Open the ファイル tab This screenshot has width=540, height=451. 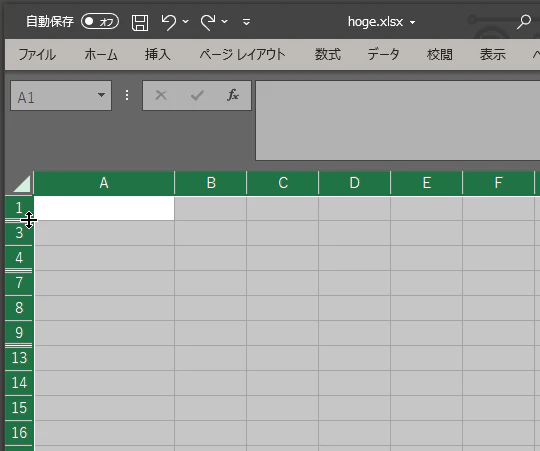tap(37, 54)
